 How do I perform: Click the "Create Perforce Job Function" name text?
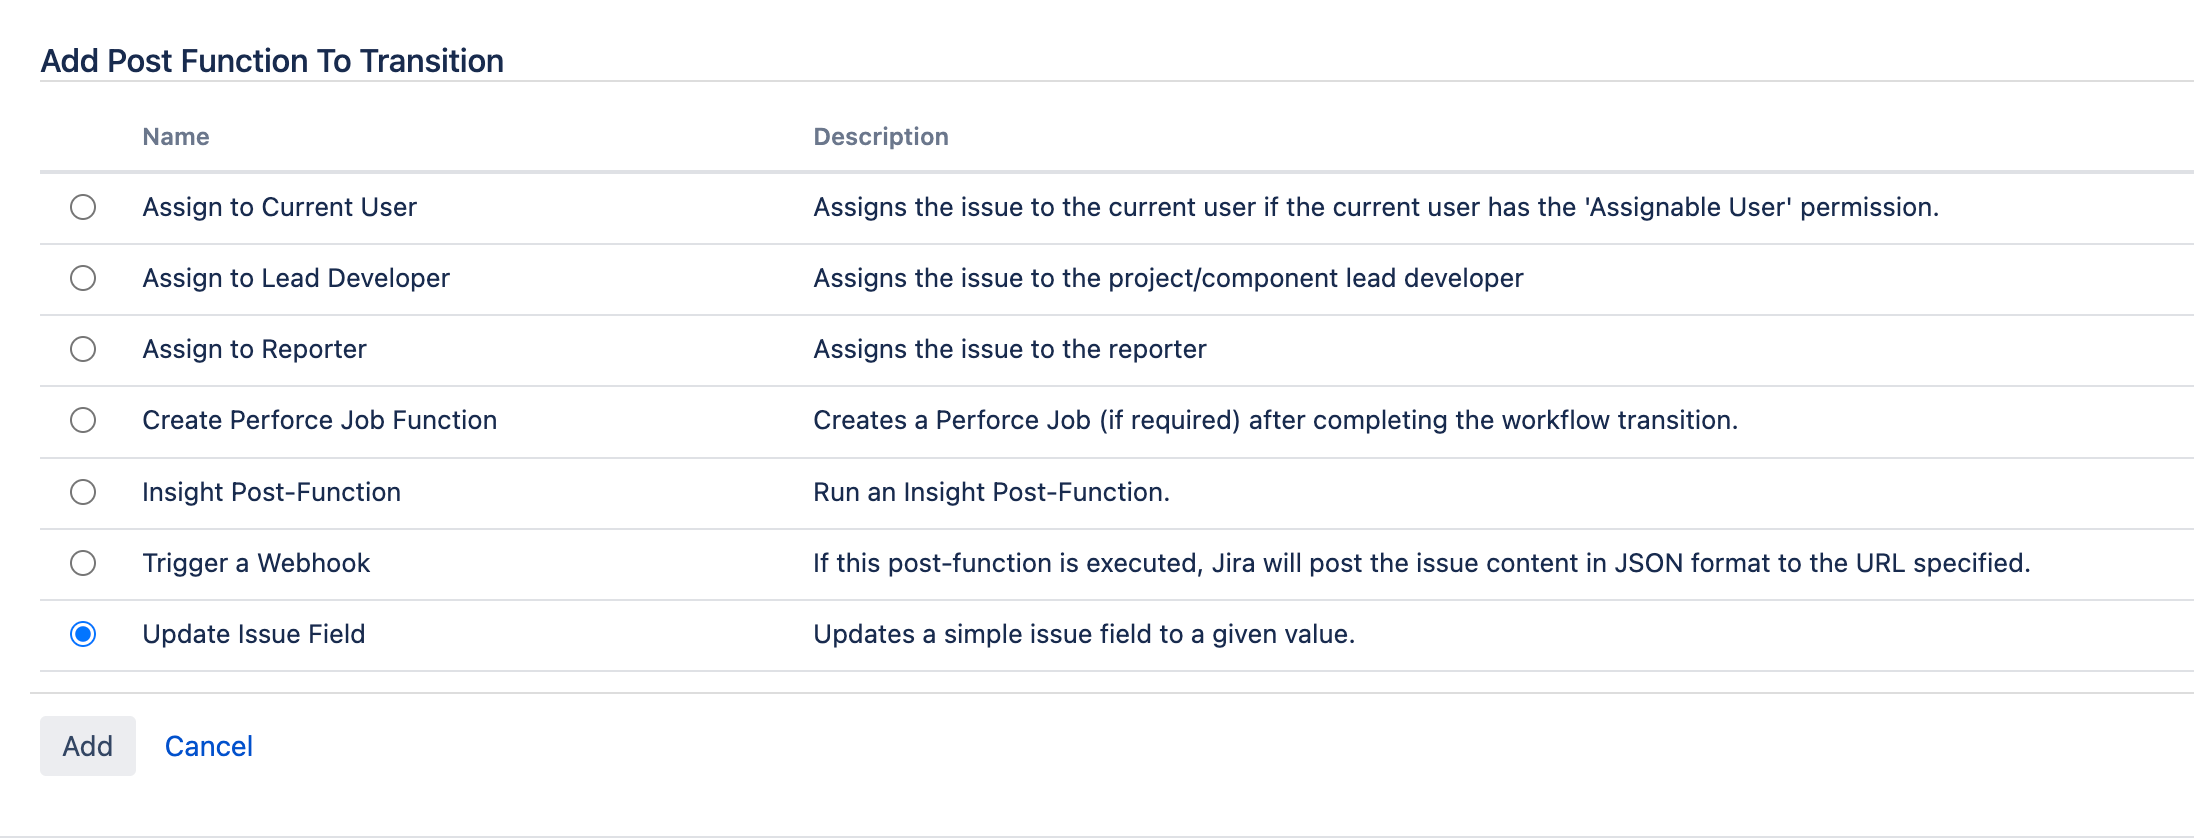[x=319, y=420]
